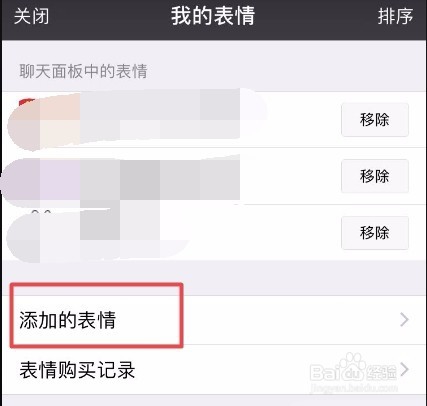Click the 聊天面板中的表情 section header
Viewport: 427px width, 406px height.
83,71
